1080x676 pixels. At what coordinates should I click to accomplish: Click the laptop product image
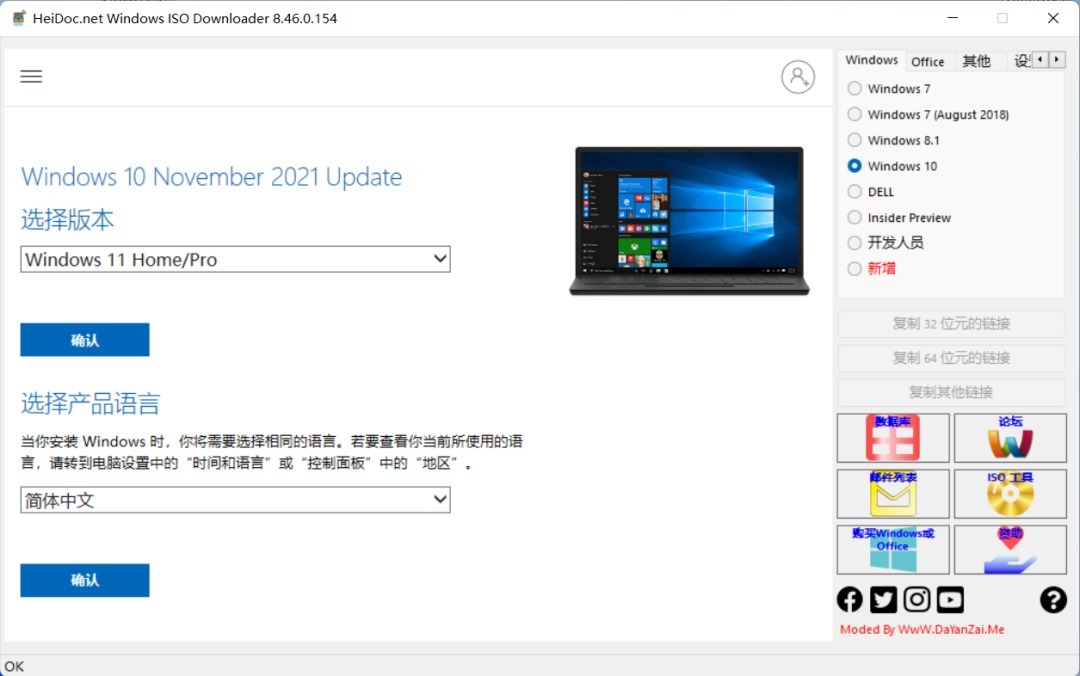coord(689,221)
